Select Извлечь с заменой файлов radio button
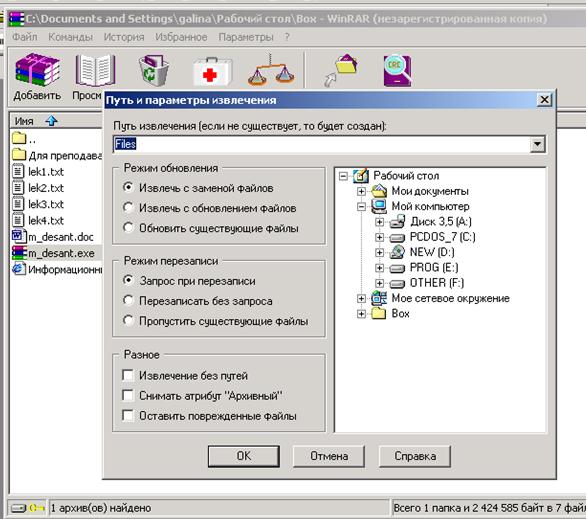Image resolution: width=586 pixels, height=519 pixels. point(128,187)
